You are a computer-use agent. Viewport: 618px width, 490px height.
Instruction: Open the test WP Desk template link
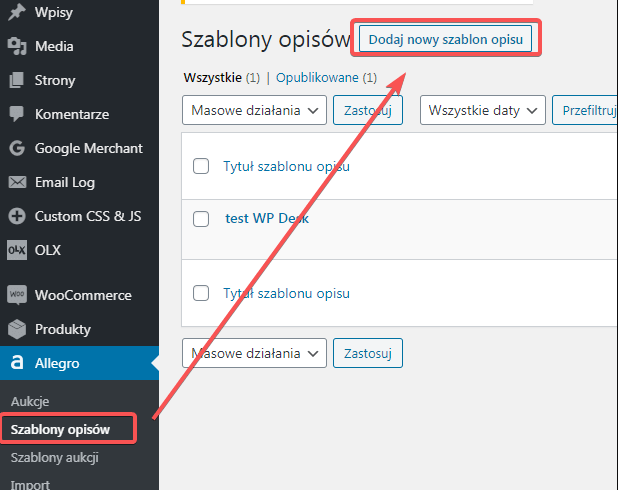(x=267, y=218)
